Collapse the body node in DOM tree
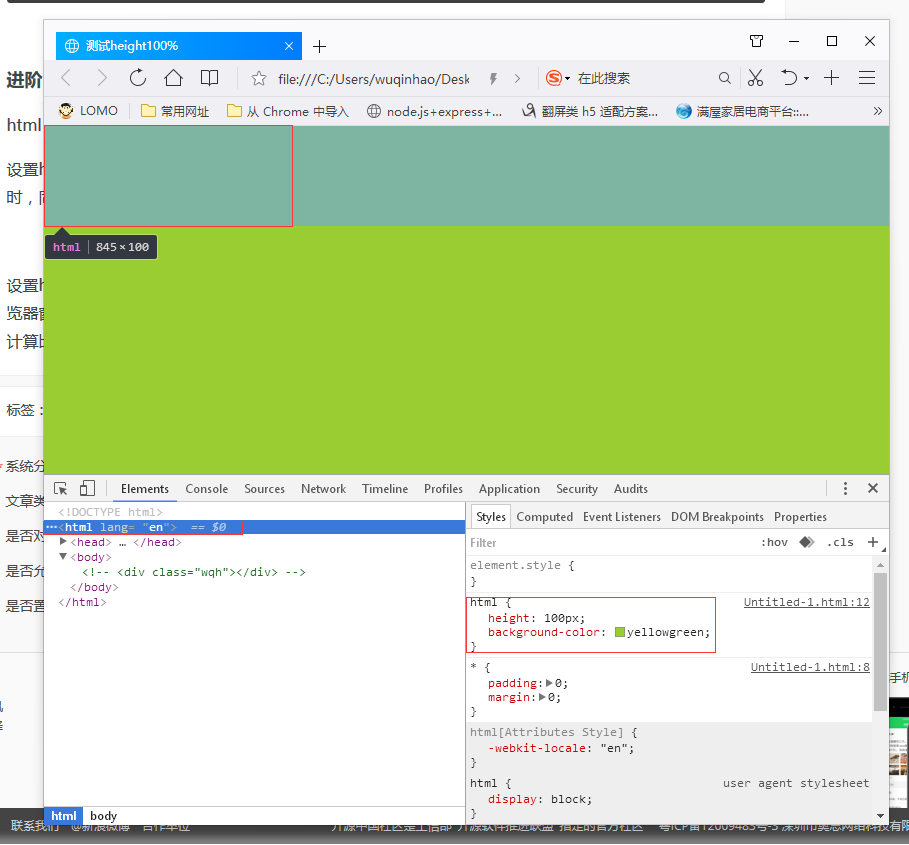Screen dimensions: 909x845 (x=64, y=557)
